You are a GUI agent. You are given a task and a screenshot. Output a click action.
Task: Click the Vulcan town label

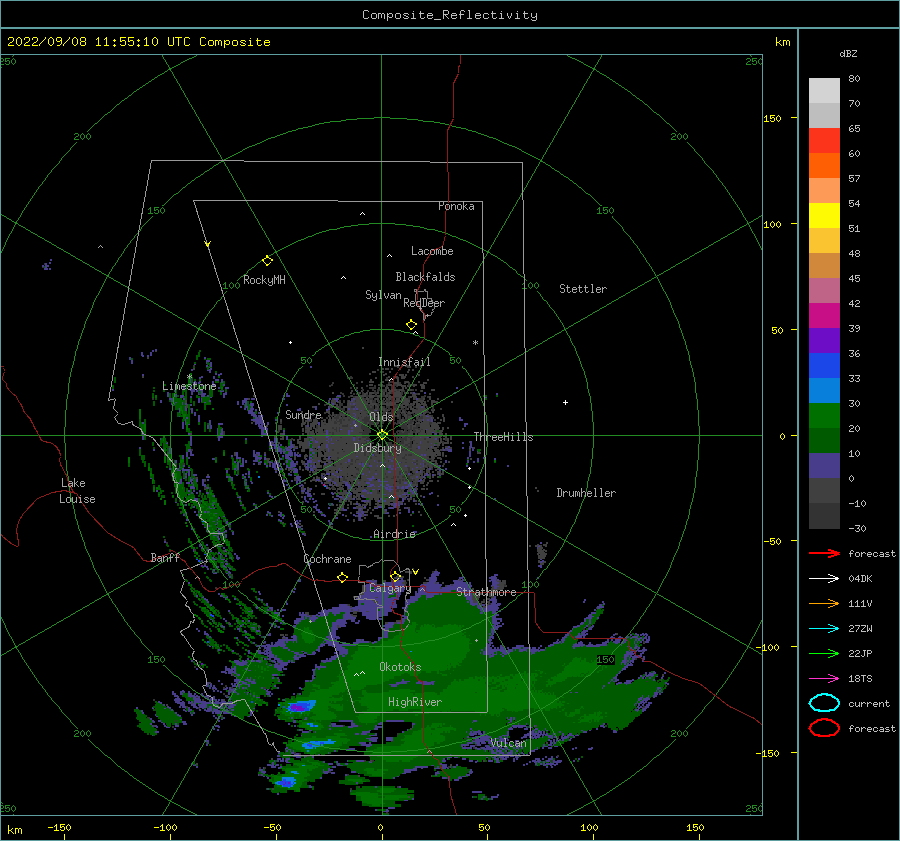tap(508, 743)
